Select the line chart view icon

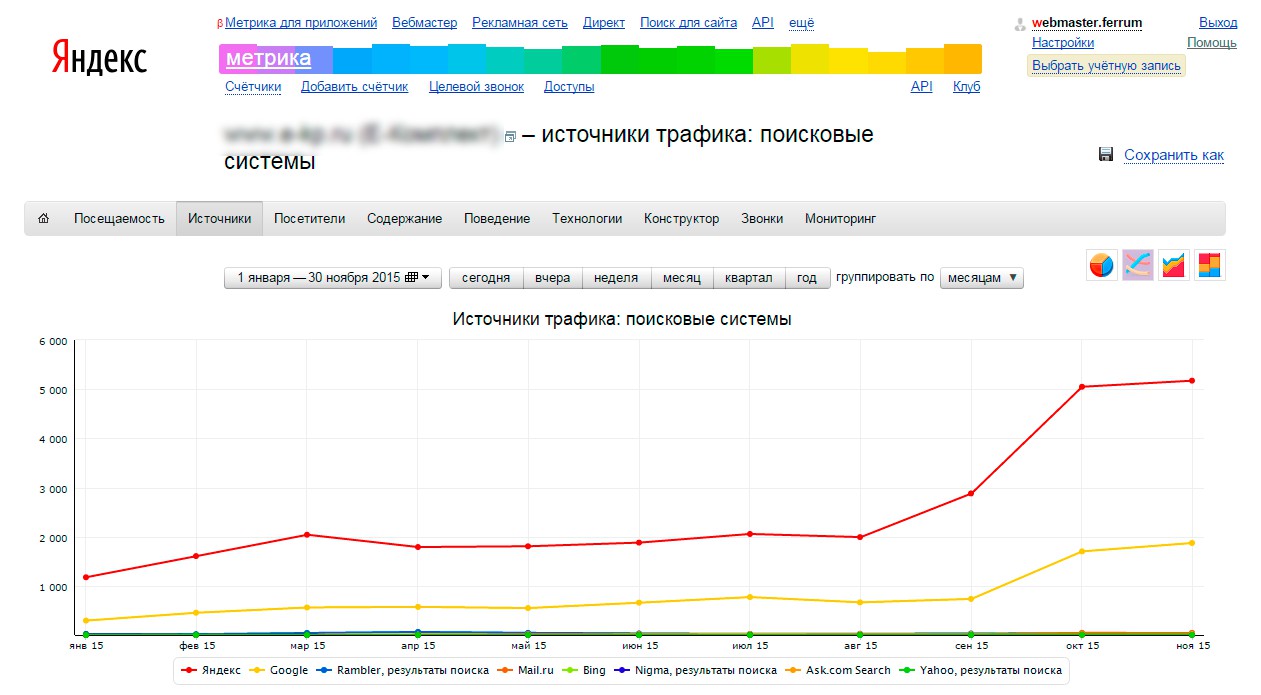pyautogui.click(x=1138, y=265)
